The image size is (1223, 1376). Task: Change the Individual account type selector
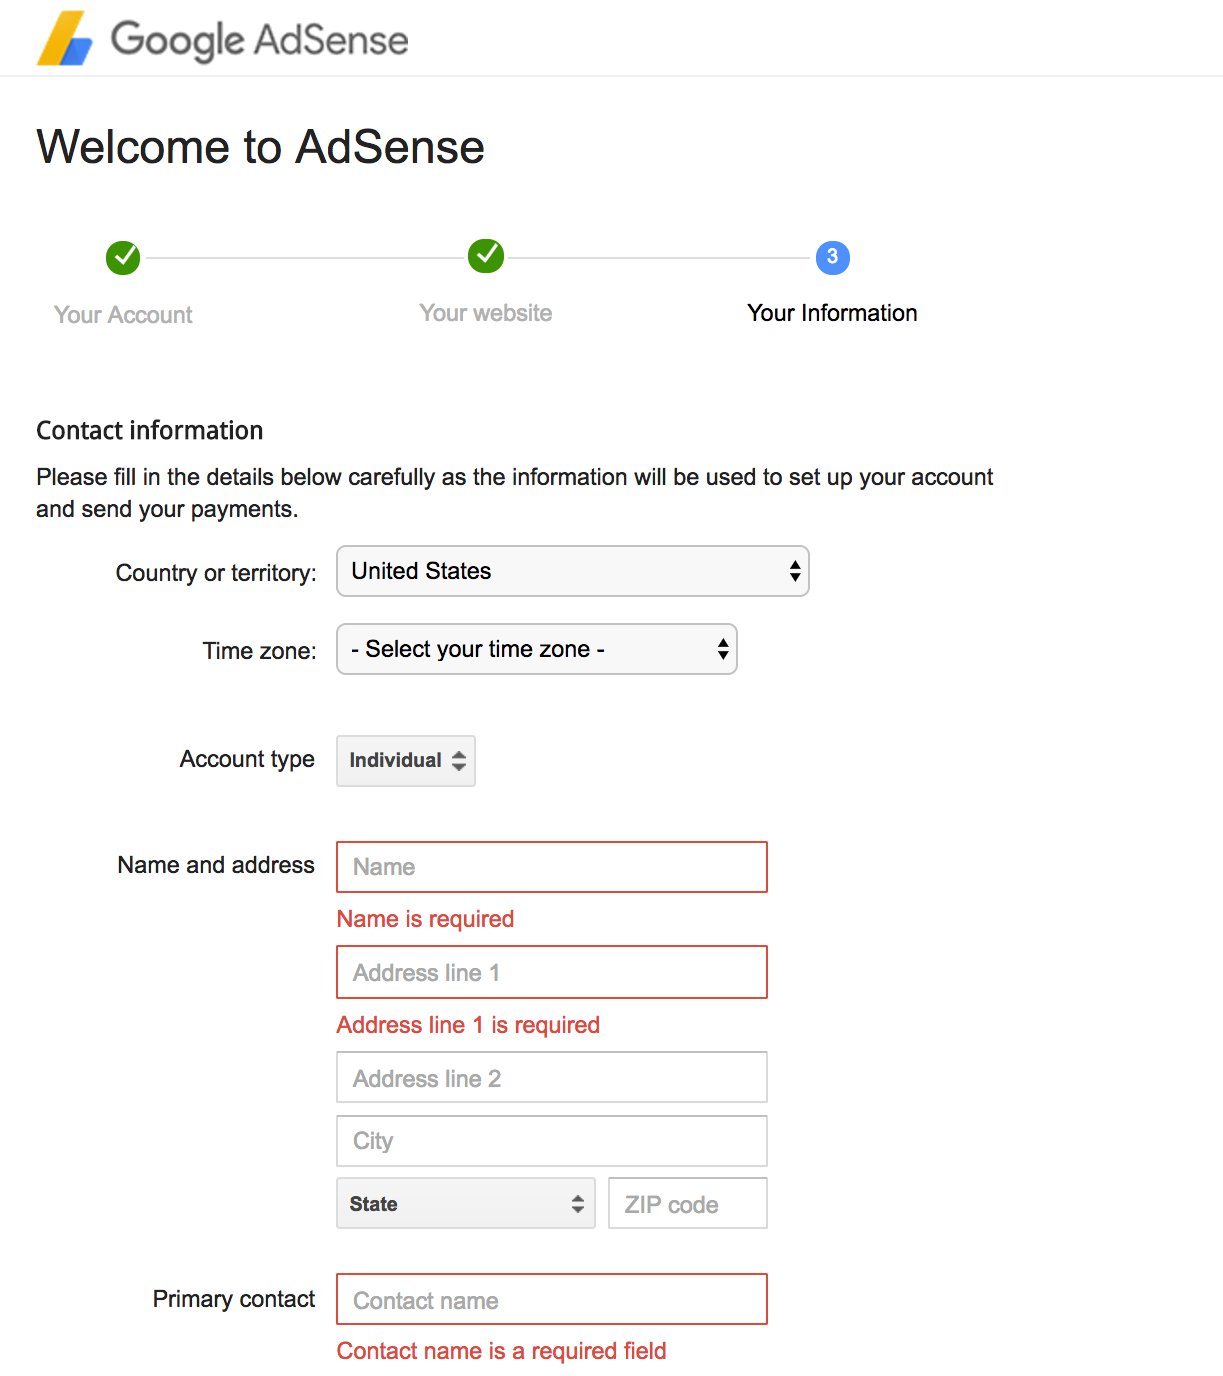tap(406, 761)
